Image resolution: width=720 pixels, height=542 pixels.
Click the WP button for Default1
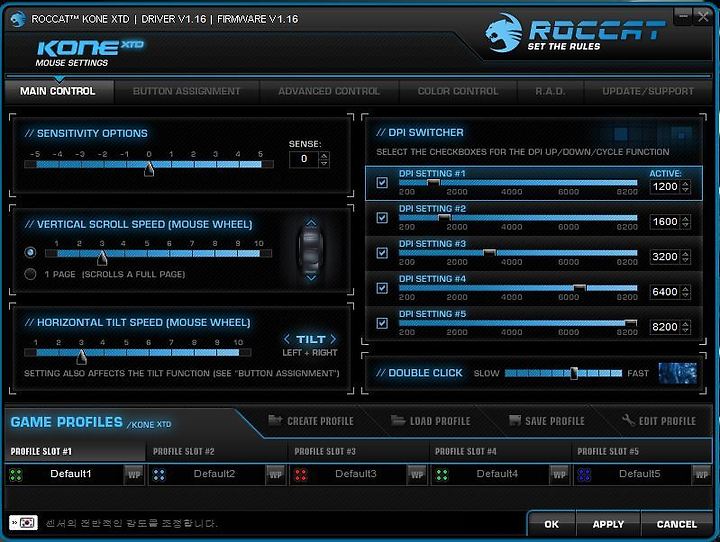pos(134,475)
